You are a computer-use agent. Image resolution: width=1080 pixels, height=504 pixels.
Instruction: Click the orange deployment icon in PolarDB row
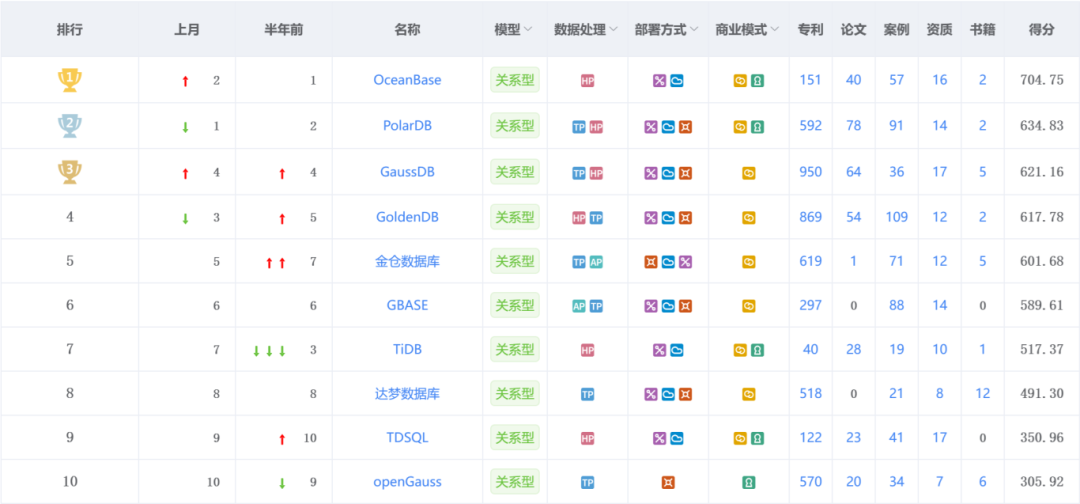click(x=685, y=127)
